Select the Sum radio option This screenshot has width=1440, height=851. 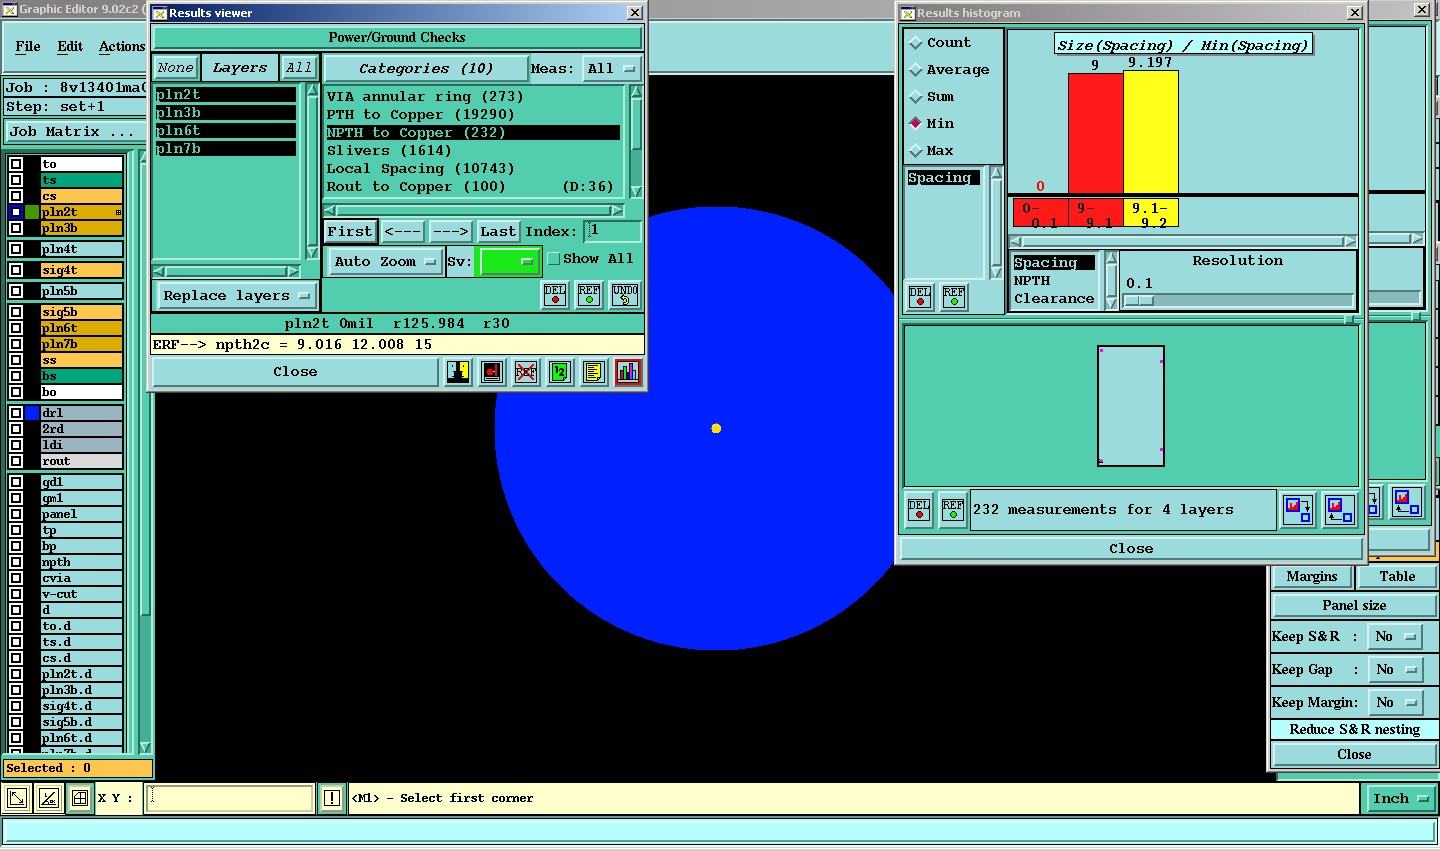[x=915, y=97]
